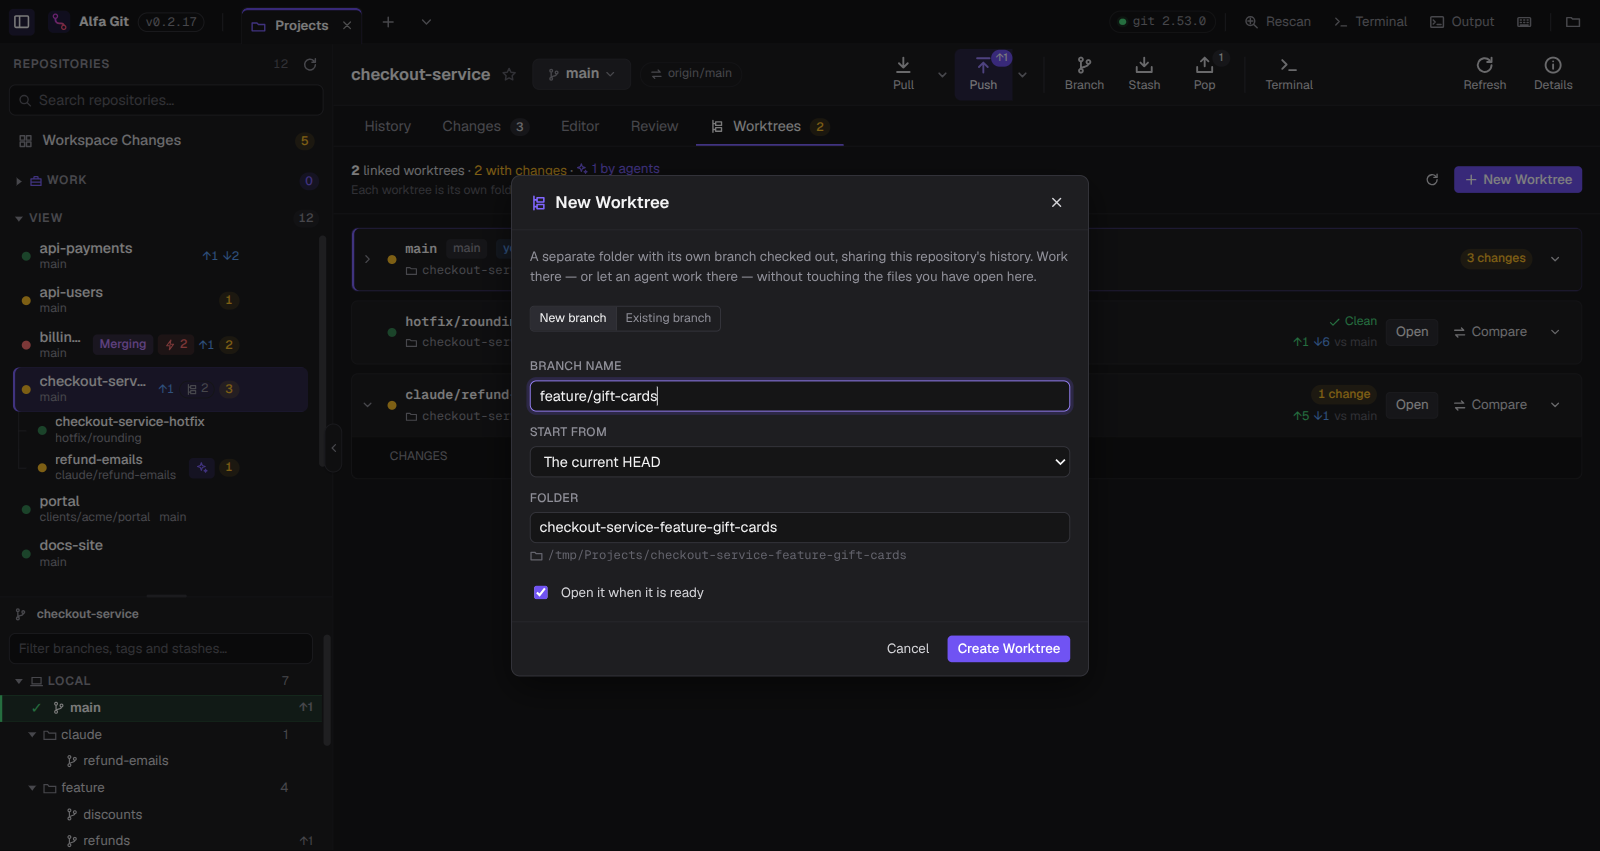Open the Output panel
The width and height of the screenshot is (1600, 851).
[1462, 21]
